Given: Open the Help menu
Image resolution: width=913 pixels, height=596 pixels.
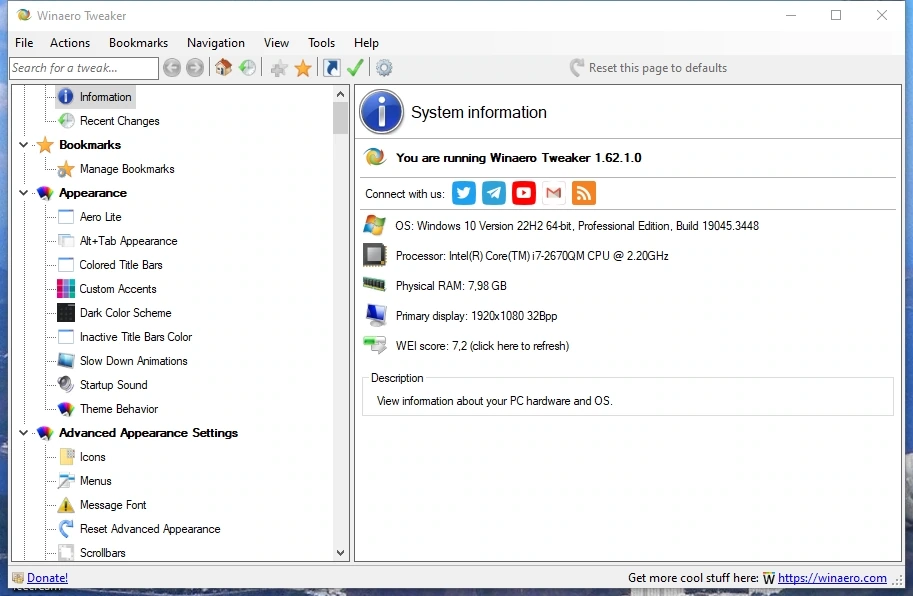Looking at the screenshot, I should pyautogui.click(x=366, y=42).
